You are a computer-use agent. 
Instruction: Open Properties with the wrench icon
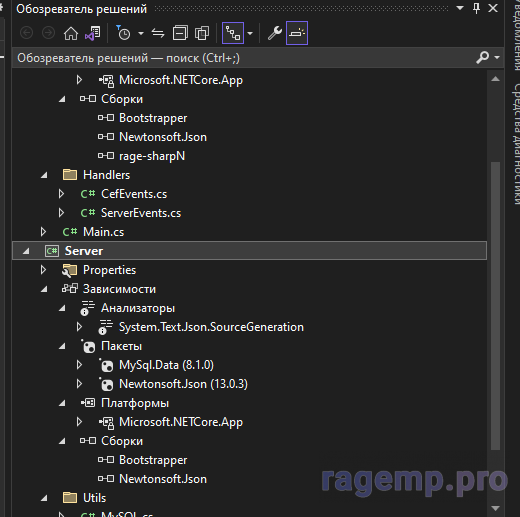[x=275, y=33]
